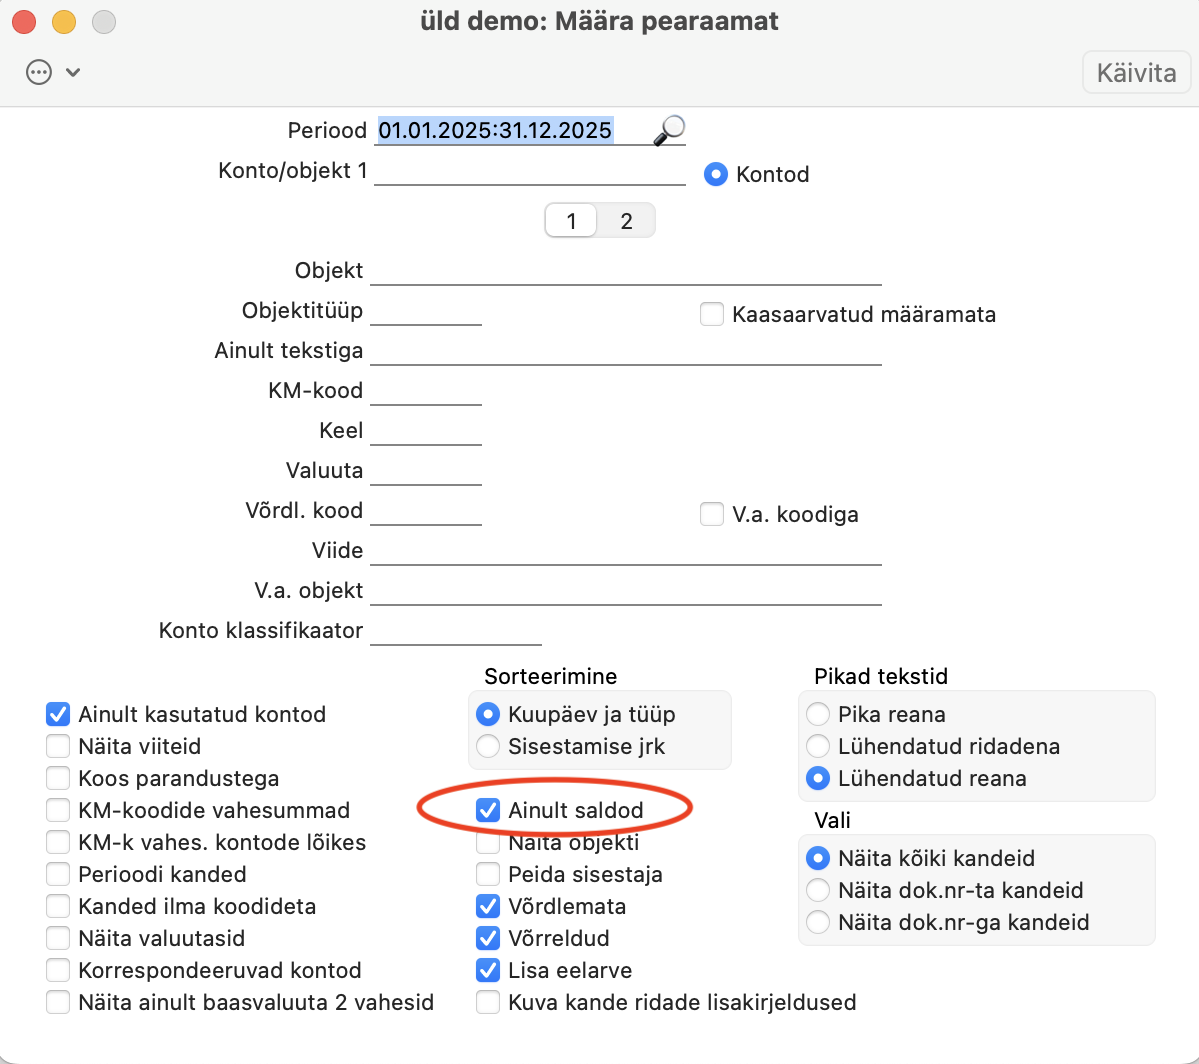Screen dimensions: 1199x1064
Task: Click into the Konto/objekt 1 field
Action: [x=529, y=171]
